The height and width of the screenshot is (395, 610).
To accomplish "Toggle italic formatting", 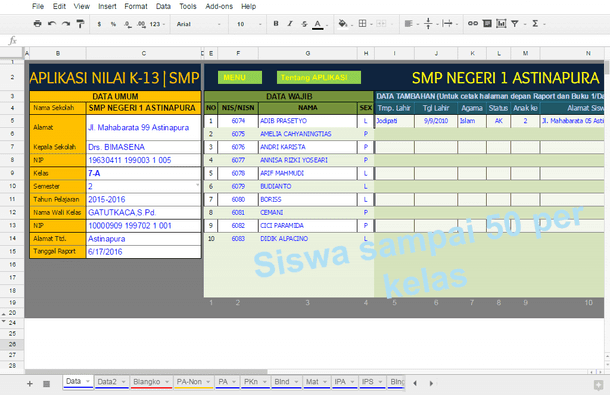I will pyautogui.click(x=290, y=24).
